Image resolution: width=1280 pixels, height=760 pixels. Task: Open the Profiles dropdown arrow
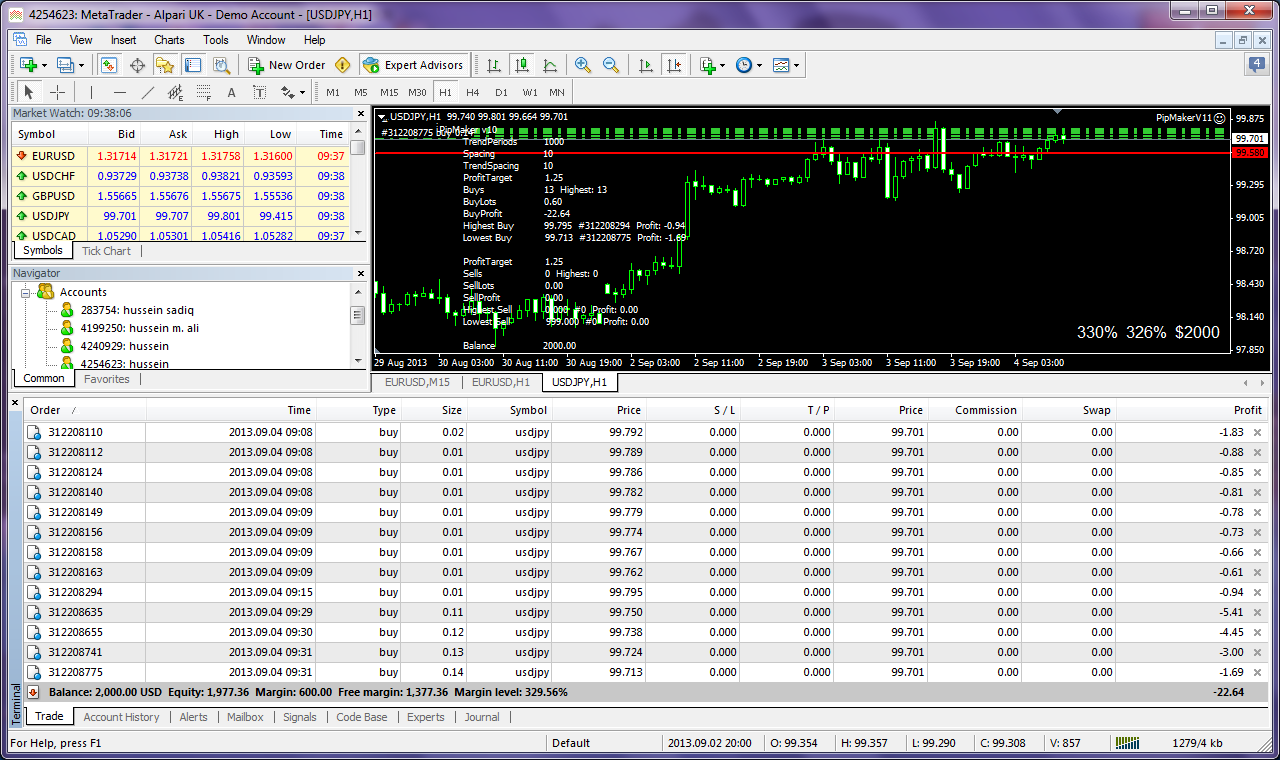pyautogui.click(x=82, y=66)
